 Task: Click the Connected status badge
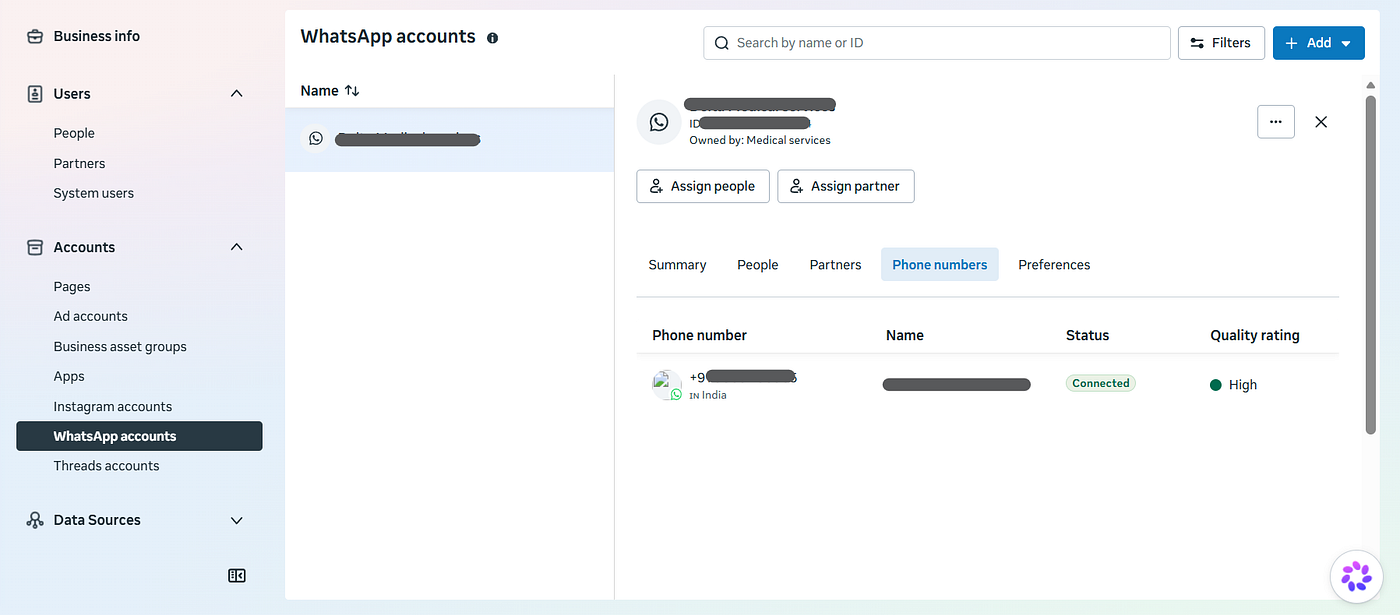[1101, 383]
